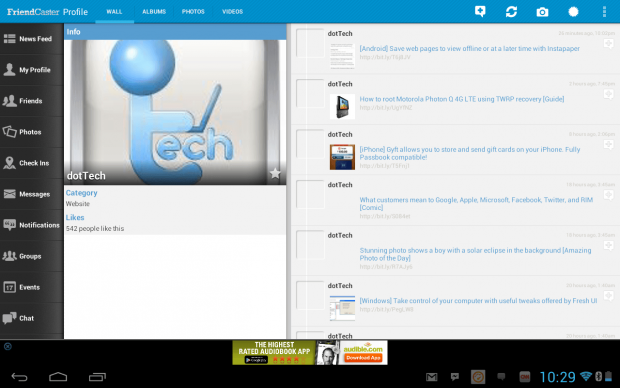The width and height of the screenshot is (620, 388).
Task: Tap the plus icon on solar eclipse post
Action: [x=609, y=245]
